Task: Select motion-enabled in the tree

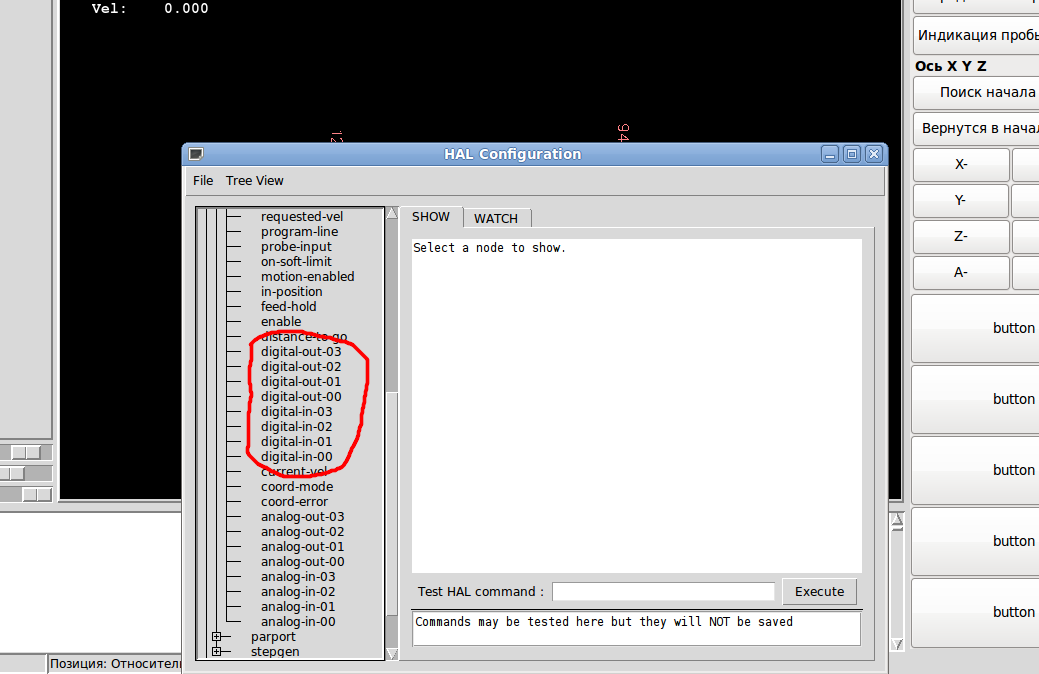Action: click(307, 276)
